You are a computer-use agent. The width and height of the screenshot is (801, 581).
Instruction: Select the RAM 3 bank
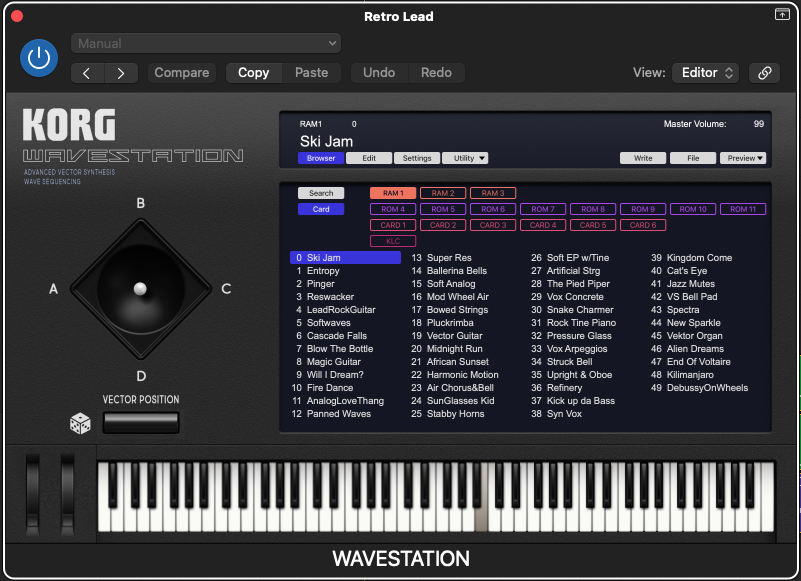click(493, 193)
